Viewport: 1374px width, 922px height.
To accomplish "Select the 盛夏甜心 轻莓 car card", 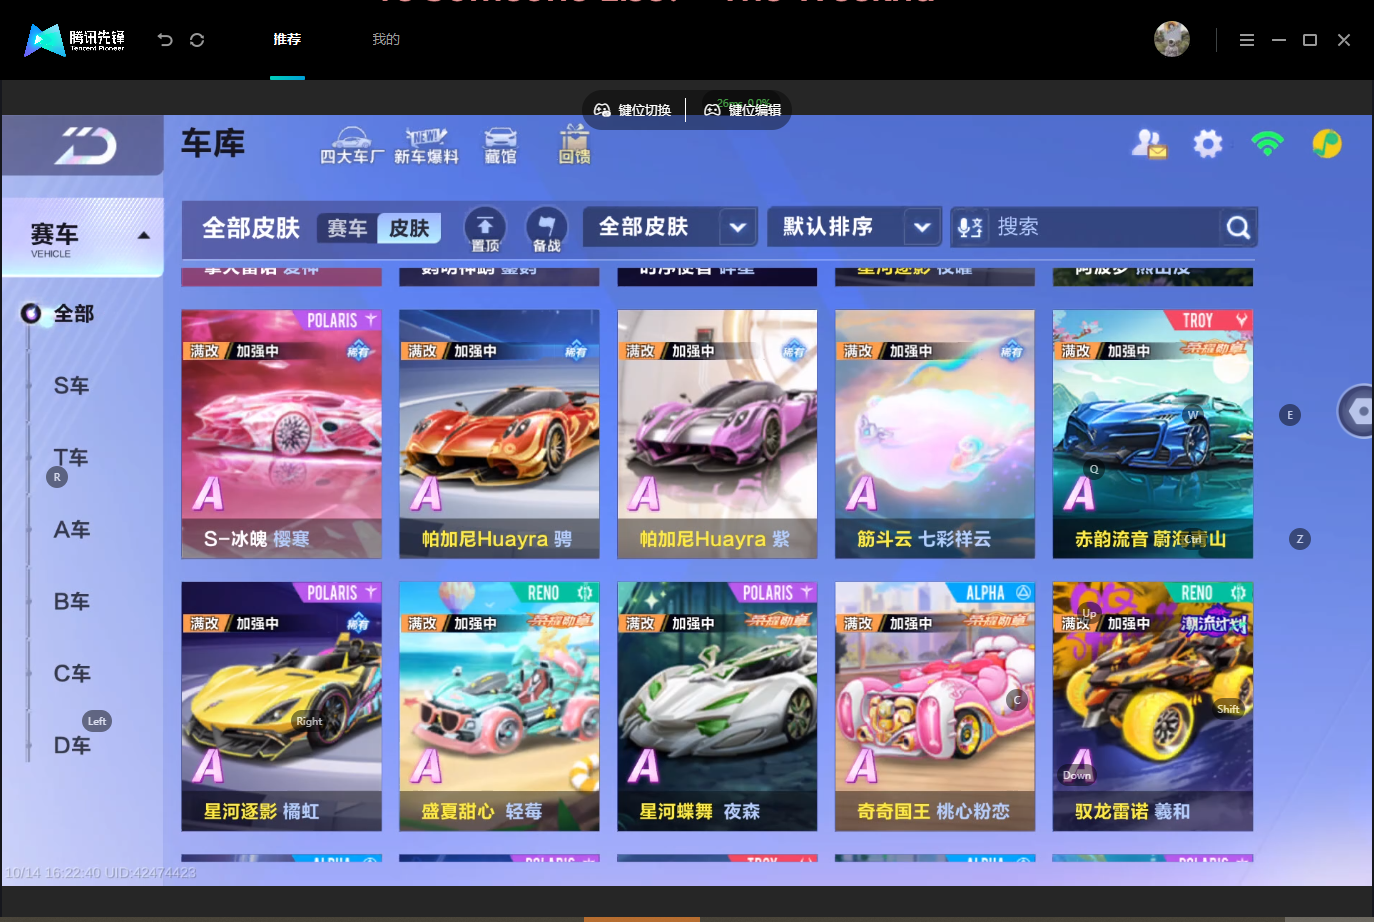I will tap(499, 706).
